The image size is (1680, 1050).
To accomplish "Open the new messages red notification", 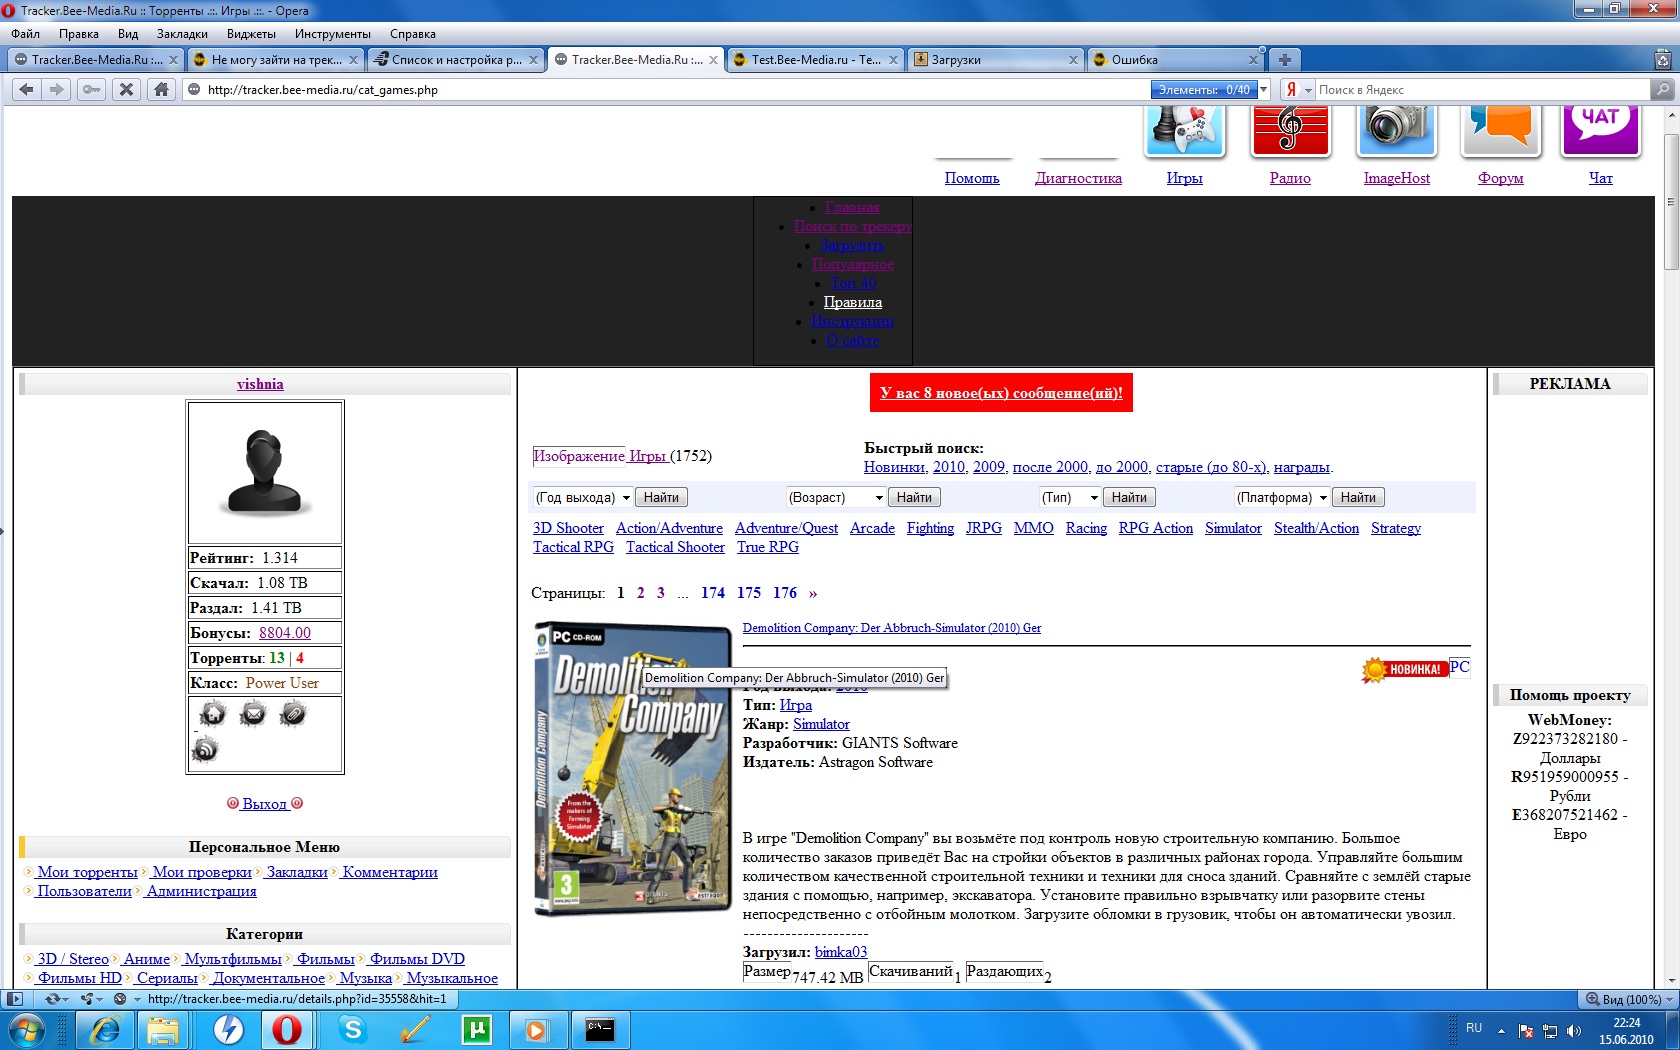I will (x=1001, y=392).
